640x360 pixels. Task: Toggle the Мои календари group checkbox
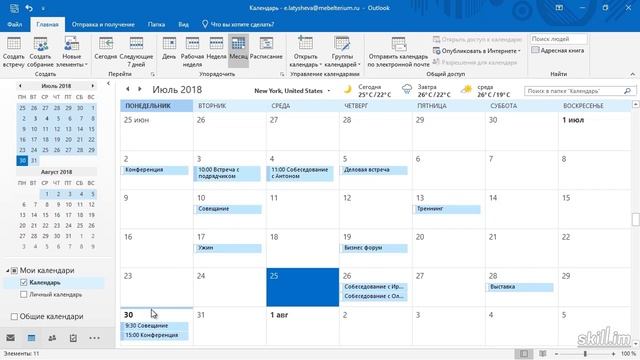[x=14, y=271]
